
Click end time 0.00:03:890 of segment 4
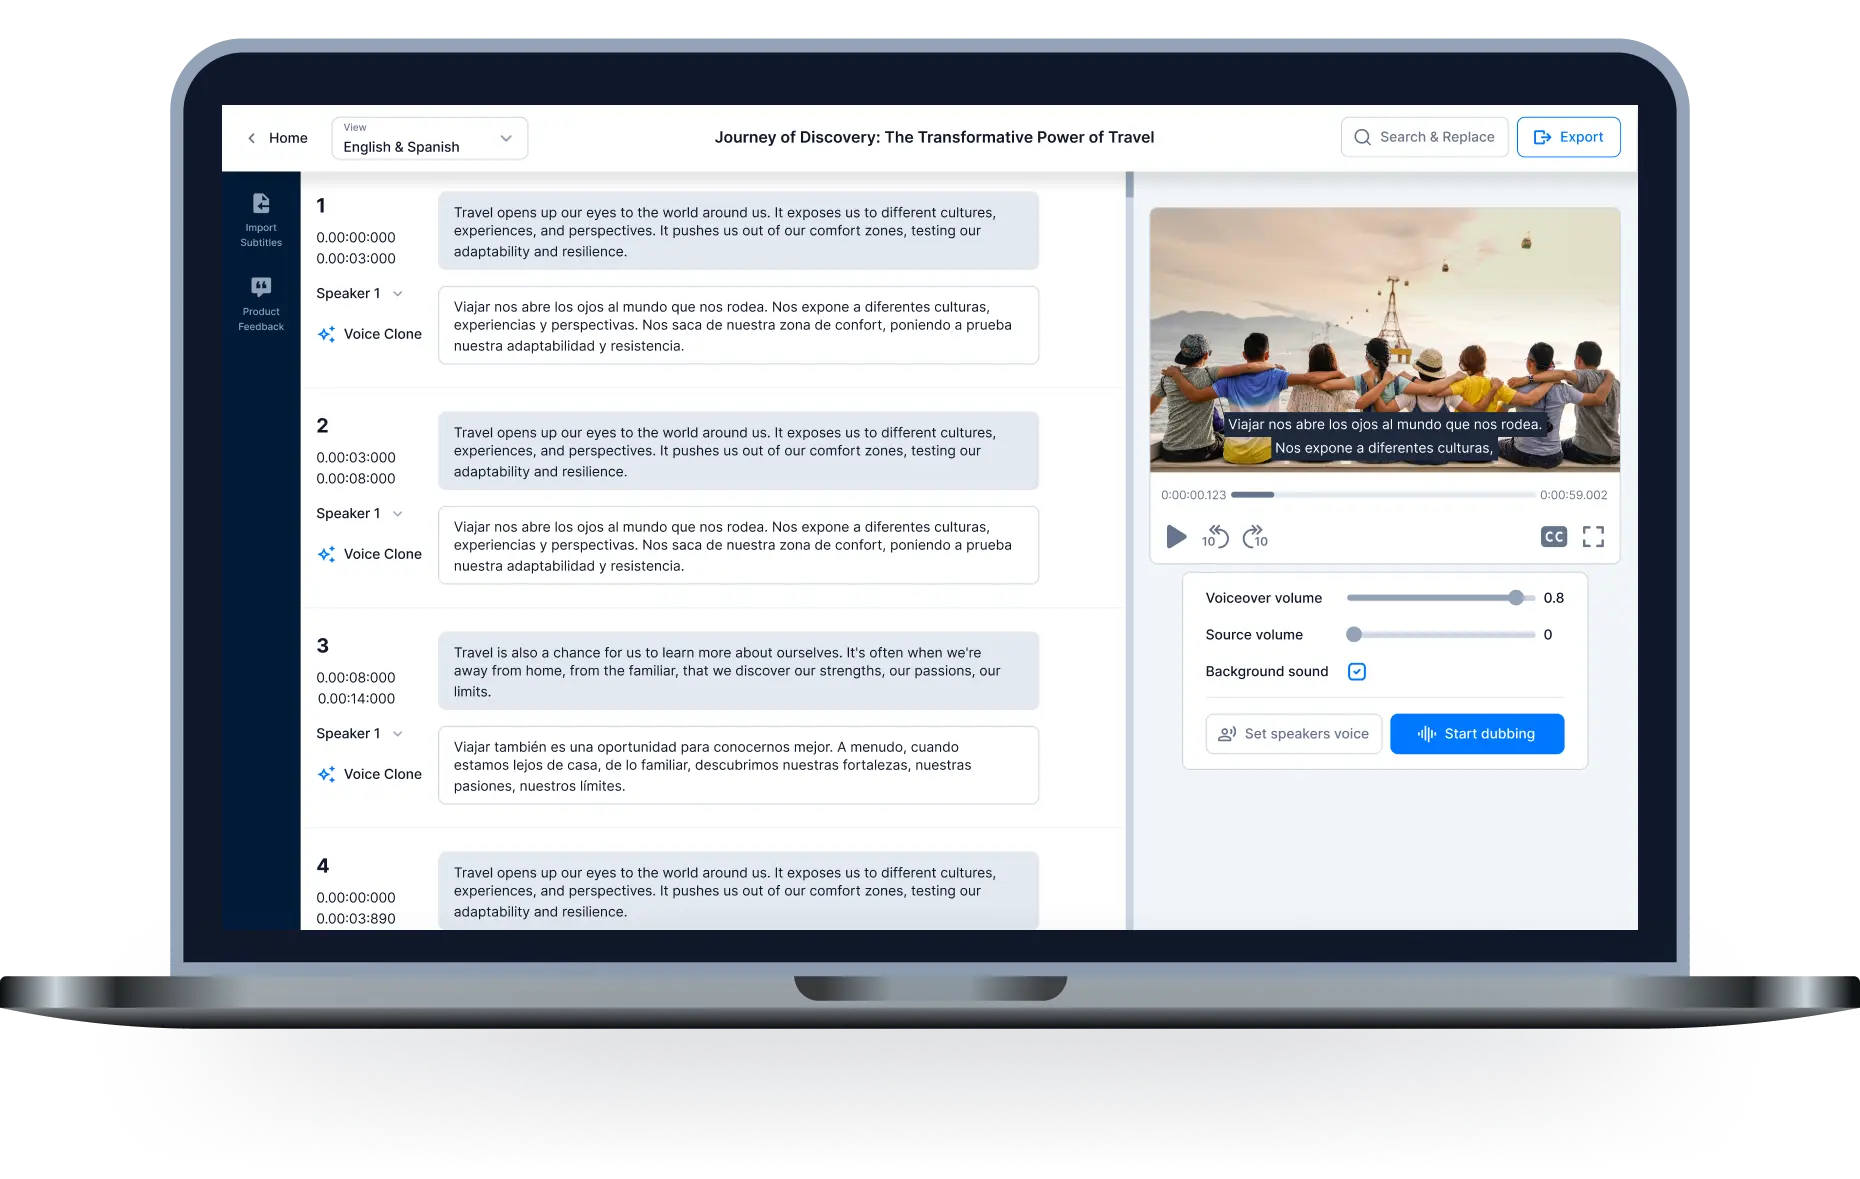click(356, 918)
